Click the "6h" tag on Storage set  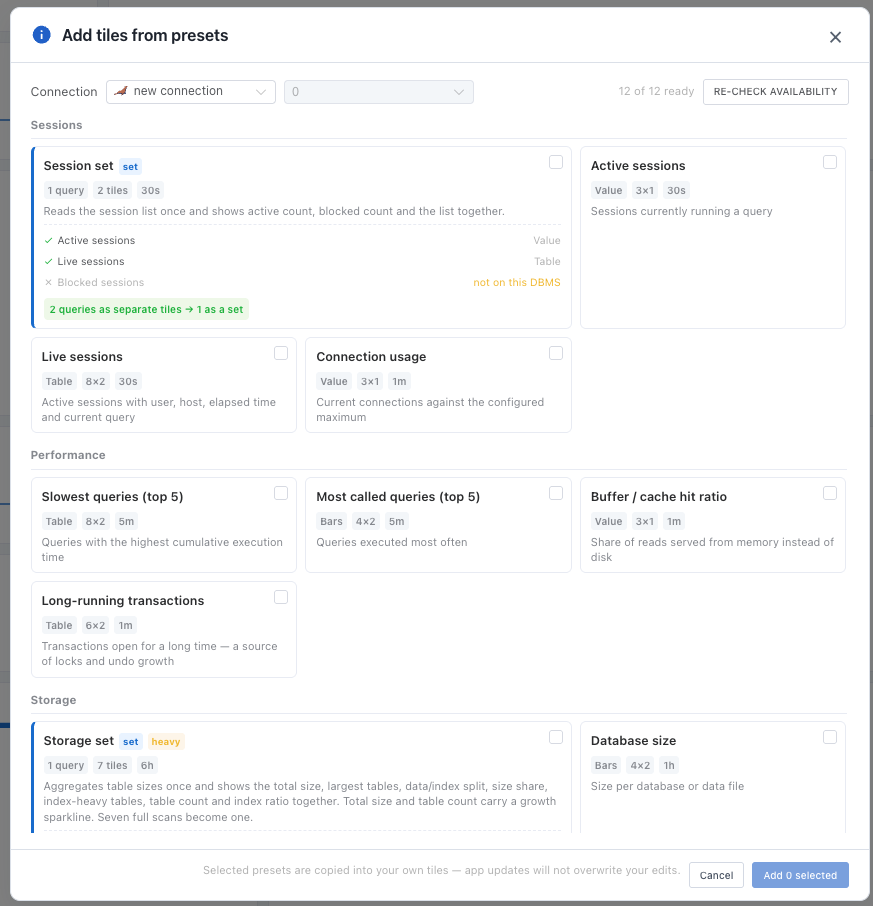(x=147, y=766)
